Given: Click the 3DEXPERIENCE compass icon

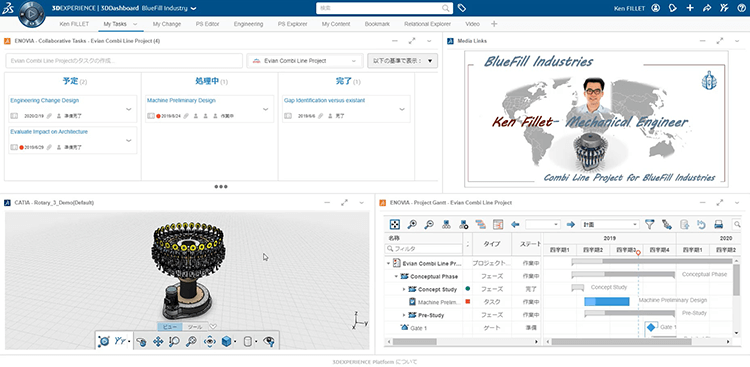Looking at the screenshot, I should [x=32, y=14].
